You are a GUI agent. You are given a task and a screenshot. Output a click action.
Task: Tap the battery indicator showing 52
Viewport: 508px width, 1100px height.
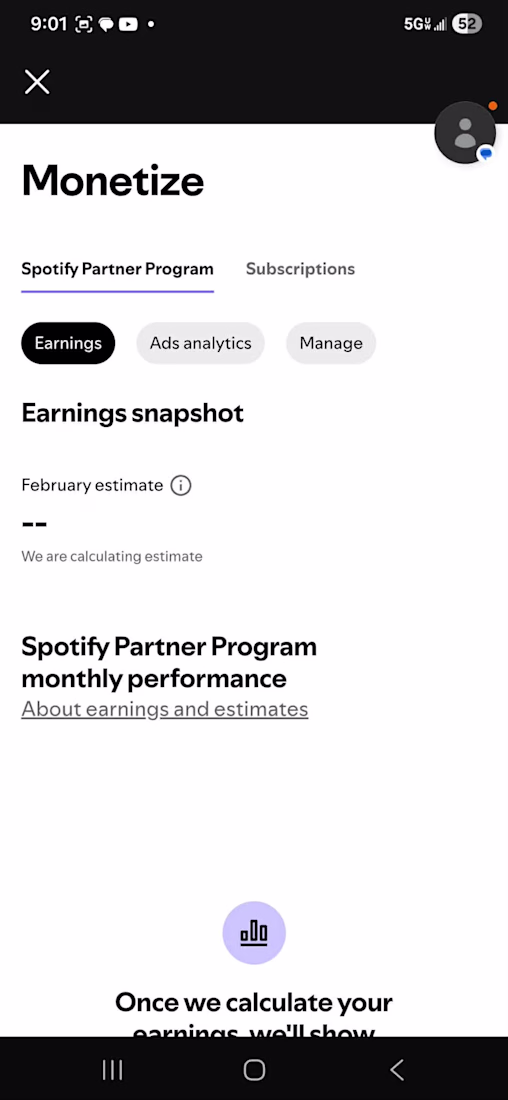coord(467,25)
